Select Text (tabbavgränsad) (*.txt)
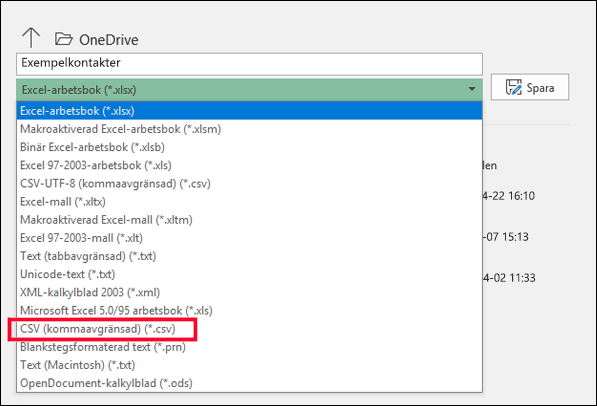This screenshot has height=406, width=597. 249,256
